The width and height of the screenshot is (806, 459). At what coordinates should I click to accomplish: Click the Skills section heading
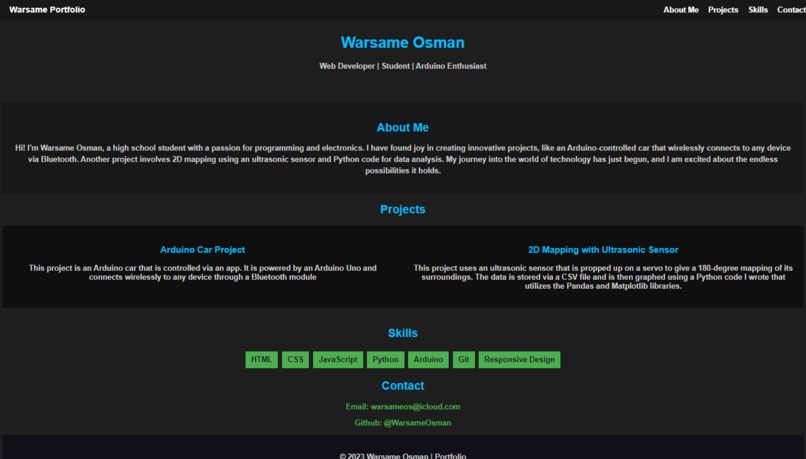pos(402,333)
